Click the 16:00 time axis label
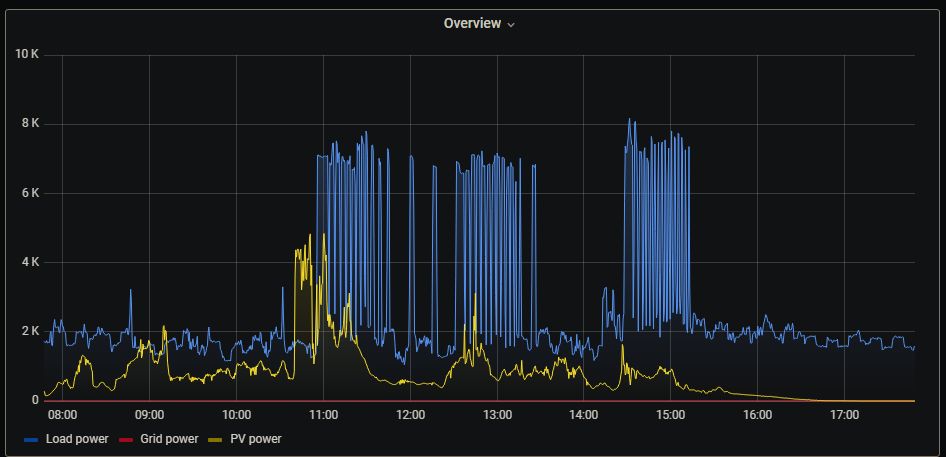 (x=758, y=415)
